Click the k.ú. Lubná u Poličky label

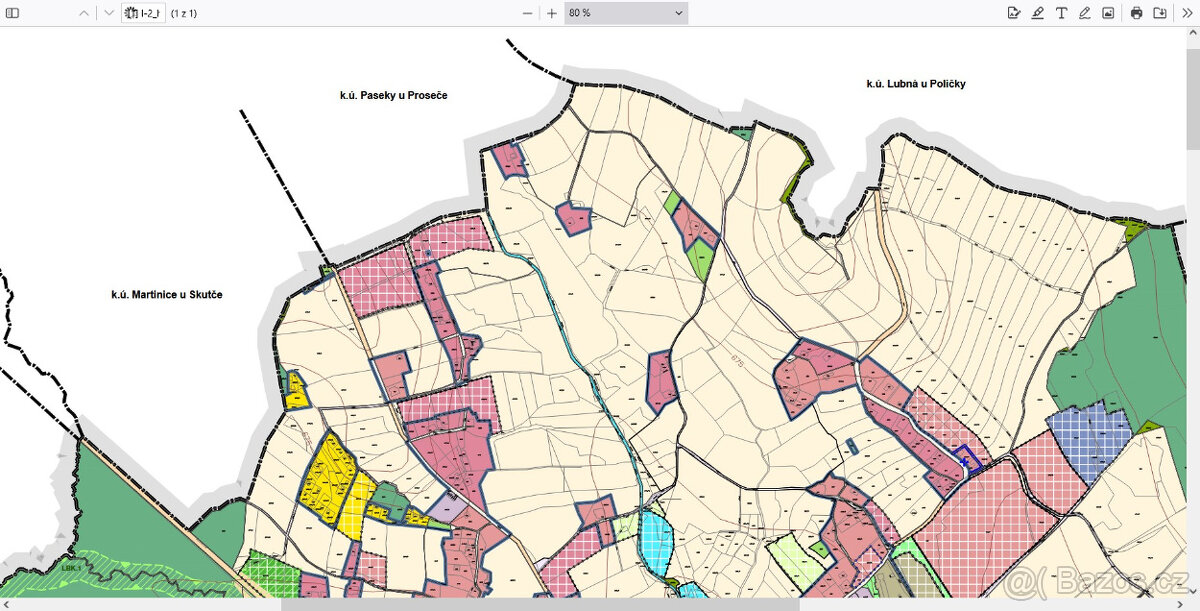point(916,84)
